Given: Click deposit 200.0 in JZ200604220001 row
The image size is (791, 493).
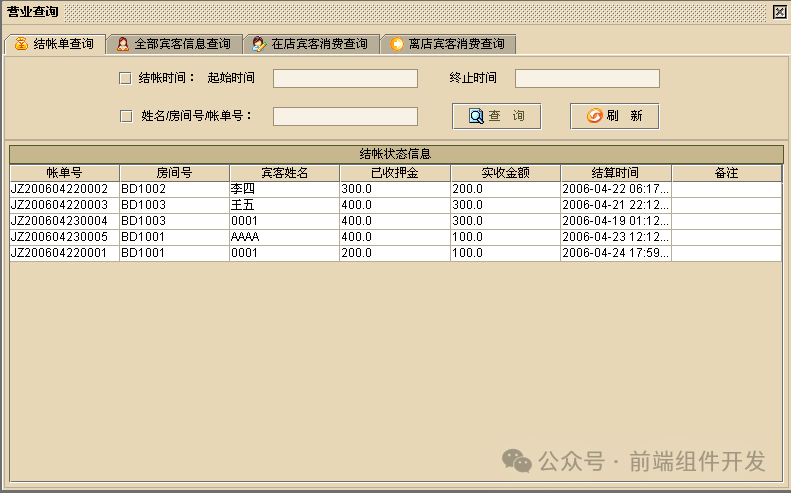Looking at the screenshot, I should (395, 253).
